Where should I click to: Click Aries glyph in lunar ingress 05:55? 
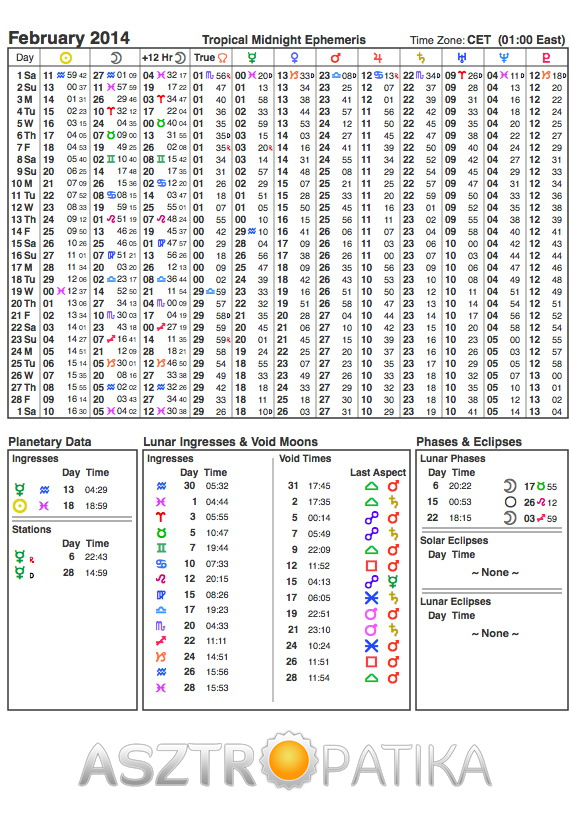(x=162, y=517)
